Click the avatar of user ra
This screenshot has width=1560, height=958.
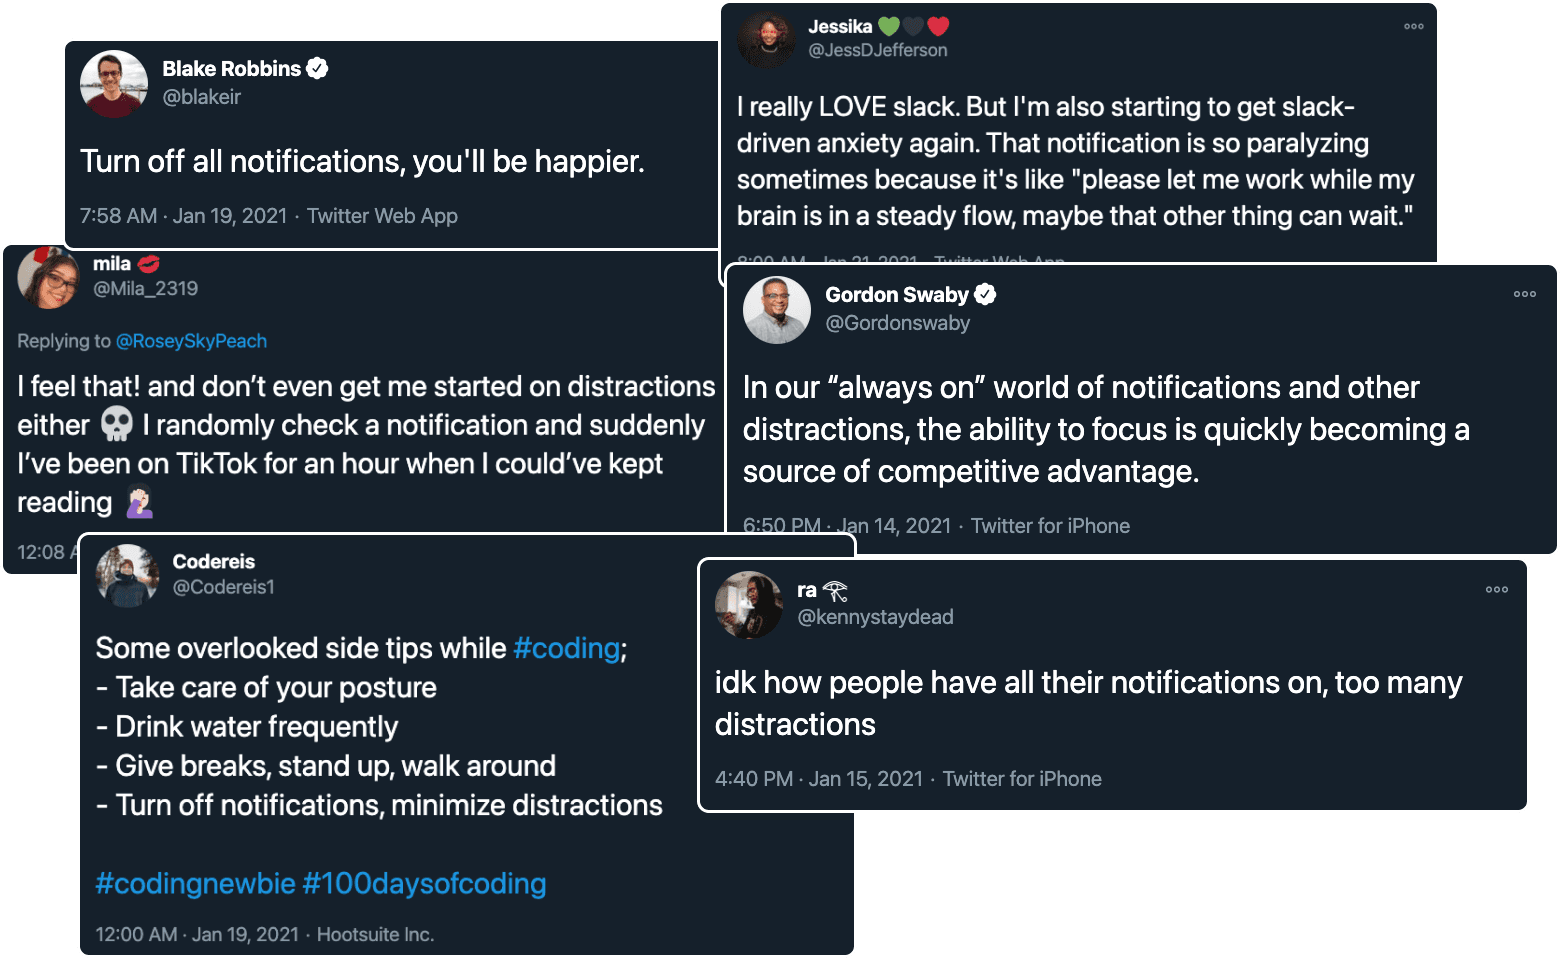[x=749, y=605]
